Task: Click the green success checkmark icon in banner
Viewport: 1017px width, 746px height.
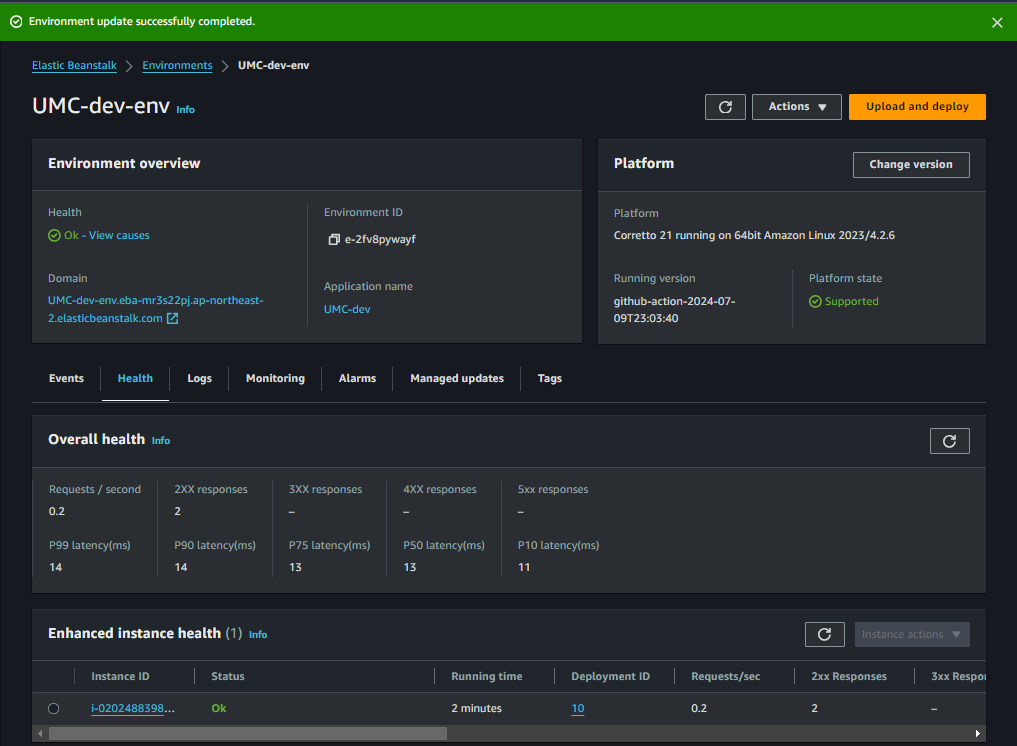Action: click(x=16, y=22)
